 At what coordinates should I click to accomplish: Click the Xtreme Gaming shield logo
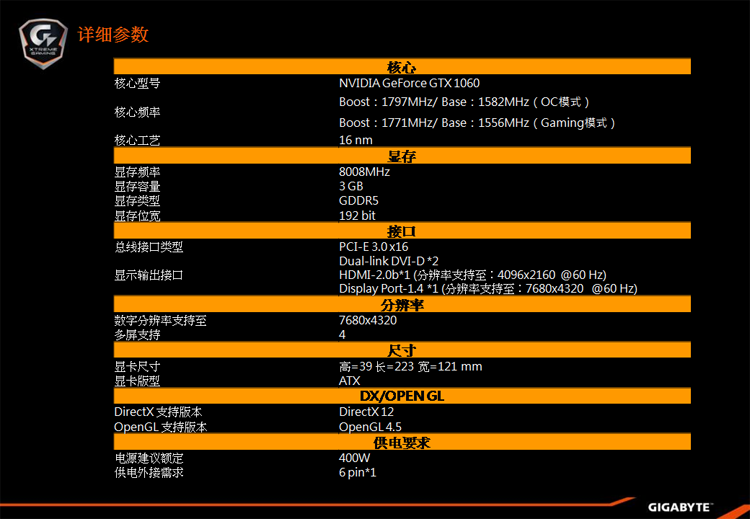(x=41, y=44)
